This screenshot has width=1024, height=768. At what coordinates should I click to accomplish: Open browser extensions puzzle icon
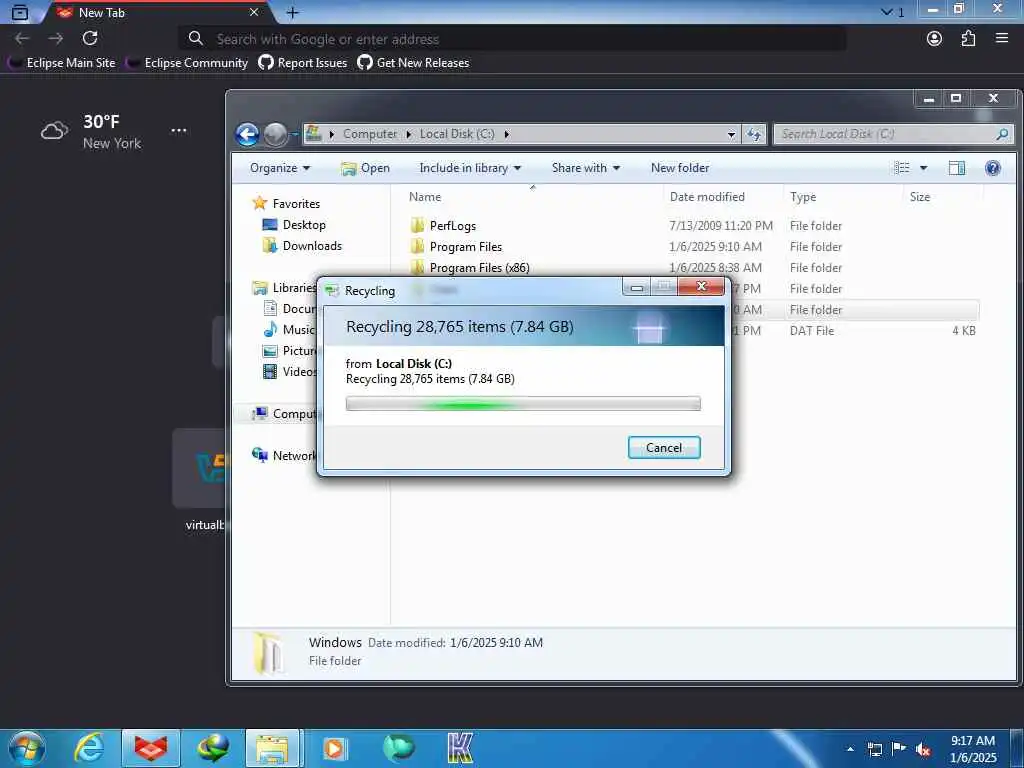point(968,39)
